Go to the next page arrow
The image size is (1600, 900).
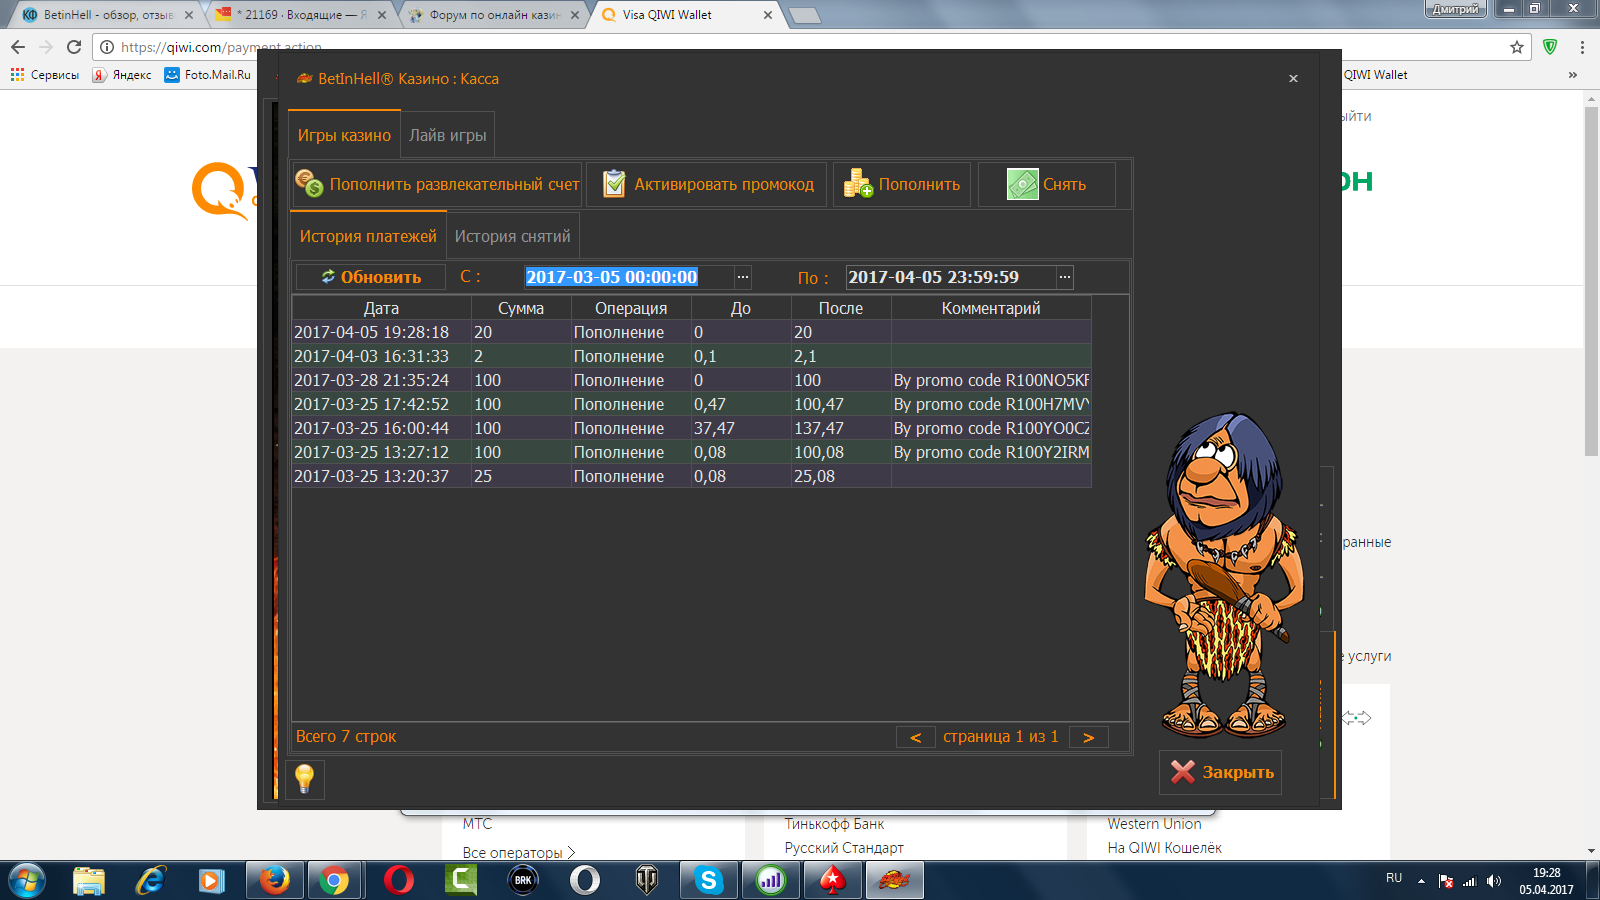(x=1088, y=737)
